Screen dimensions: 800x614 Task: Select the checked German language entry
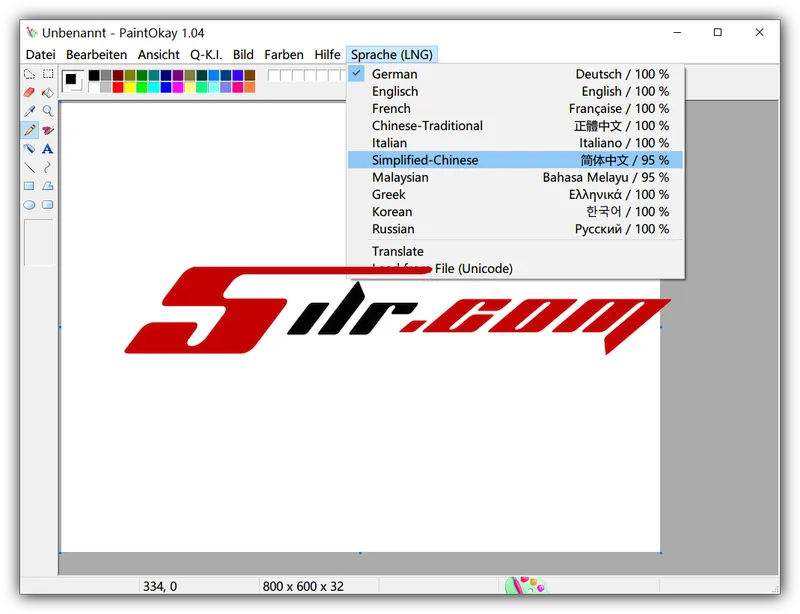pos(515,74)
